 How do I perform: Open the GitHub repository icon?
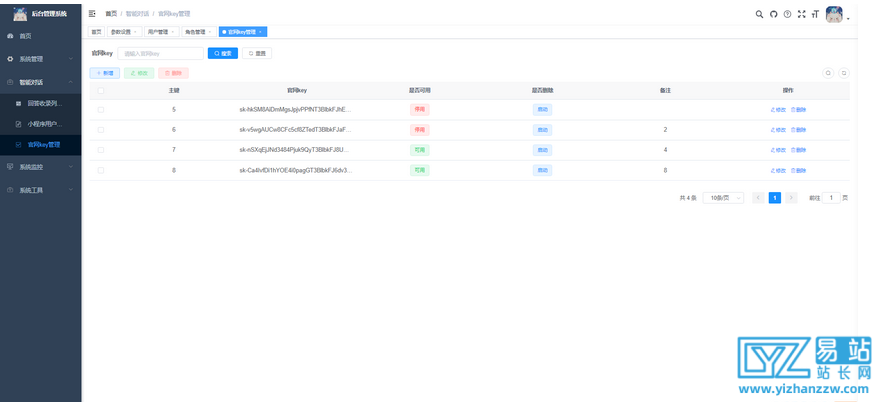click(x=773, y=14)
